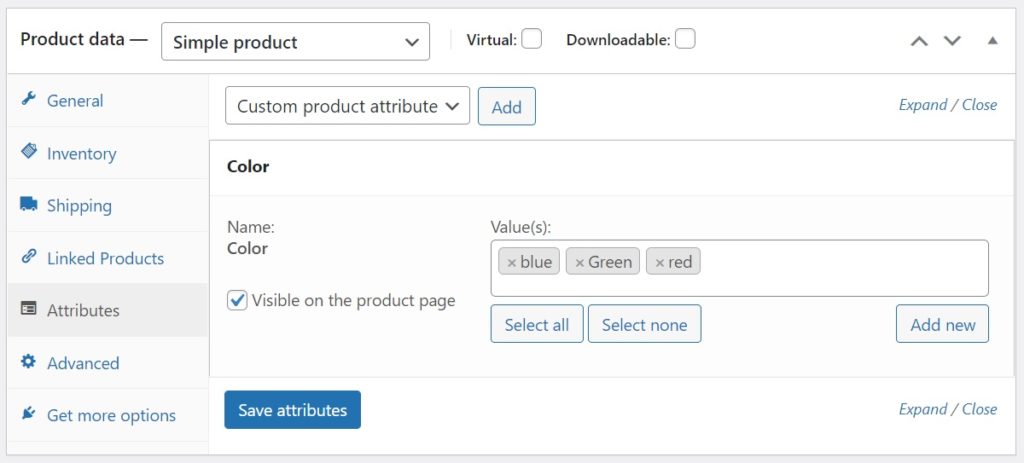Open the Get more options tab
This screenshot has height=463, width=1024.
(x=108, y=415)
